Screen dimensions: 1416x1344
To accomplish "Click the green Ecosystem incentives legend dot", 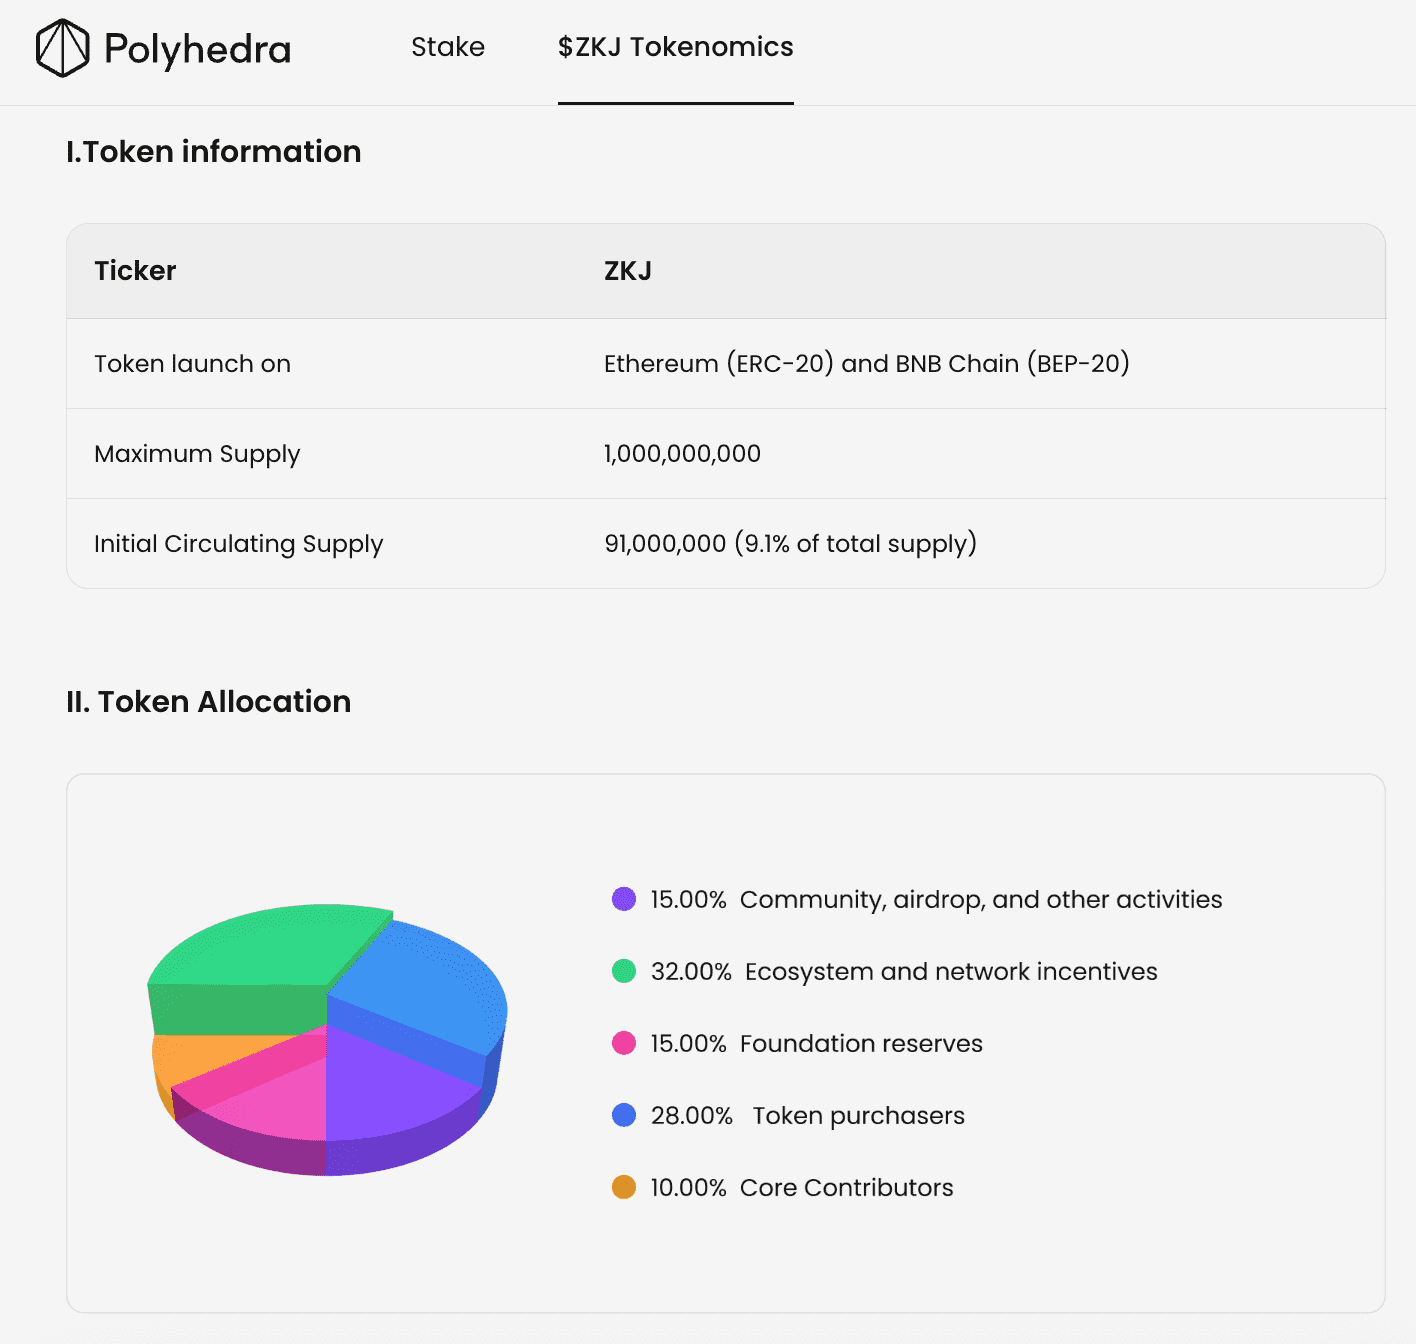I will pyautogui.click(x=624, y=971).
